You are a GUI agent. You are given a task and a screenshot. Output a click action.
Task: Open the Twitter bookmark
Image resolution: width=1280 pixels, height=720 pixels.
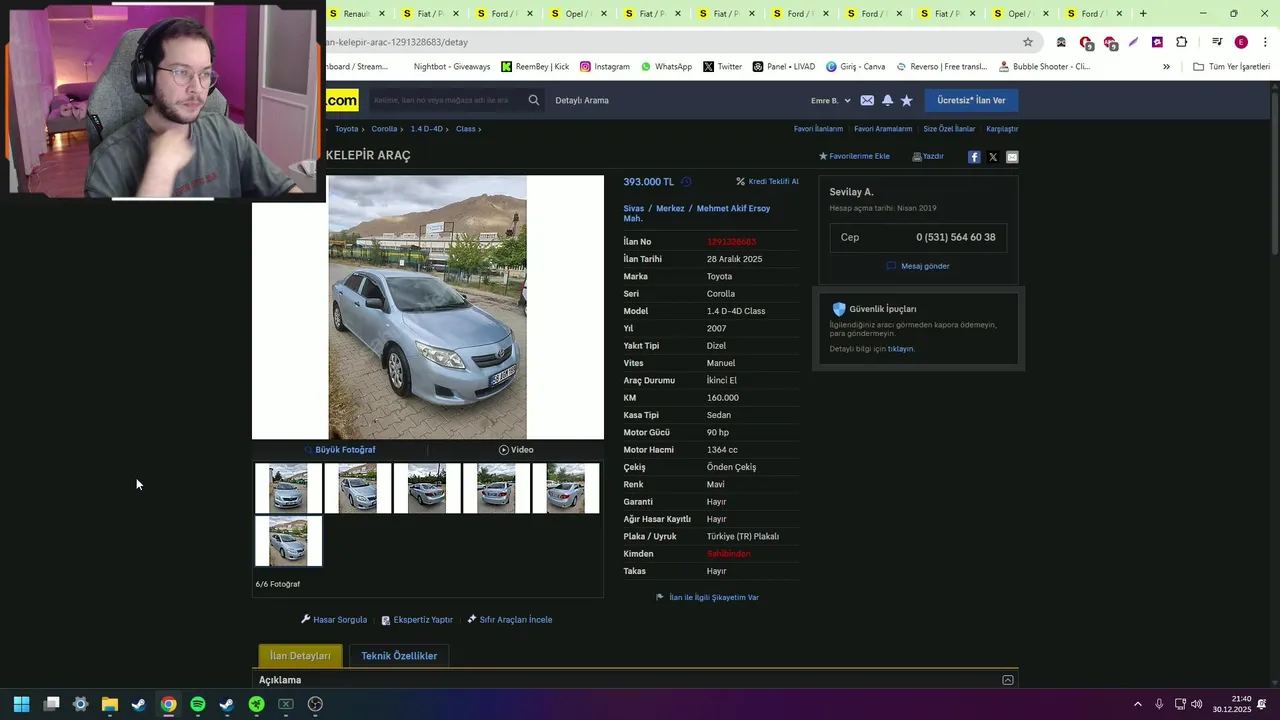click(x=722, y=67)
